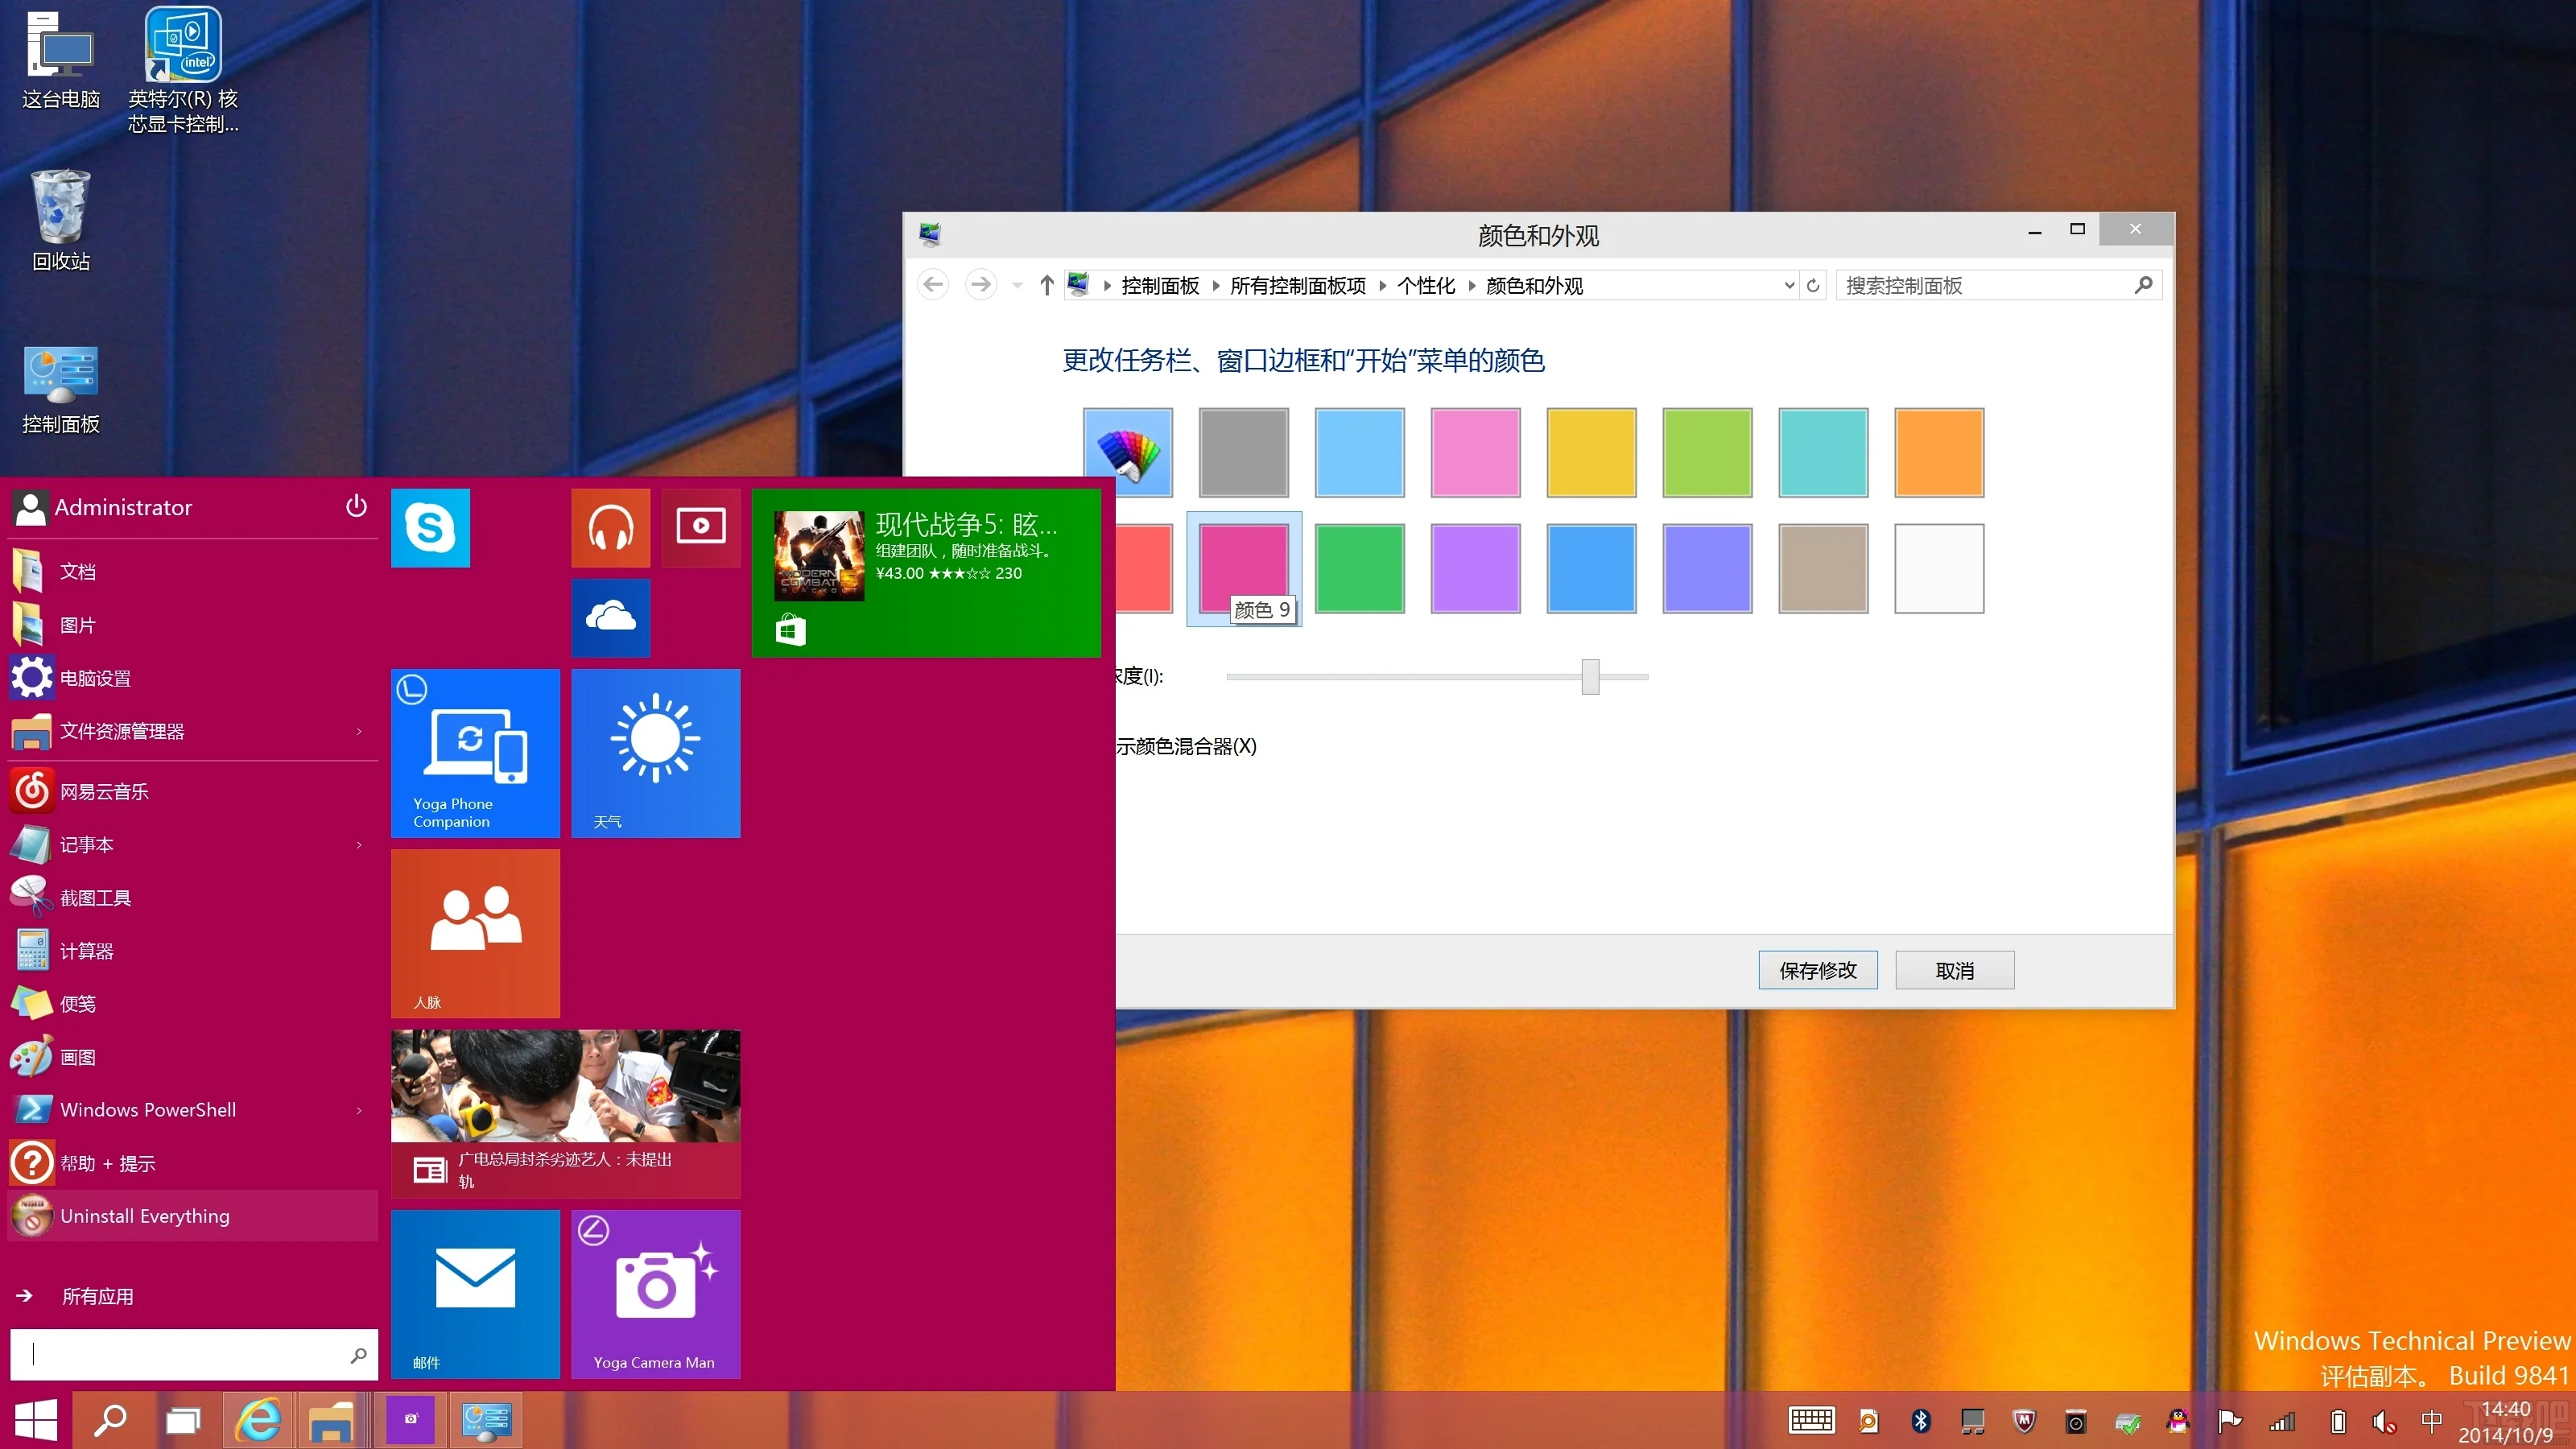Screen dimensions: 2576x1449
Task: Click 所有控制面板项 in the breadcrumb
Action: point(1298,286)
